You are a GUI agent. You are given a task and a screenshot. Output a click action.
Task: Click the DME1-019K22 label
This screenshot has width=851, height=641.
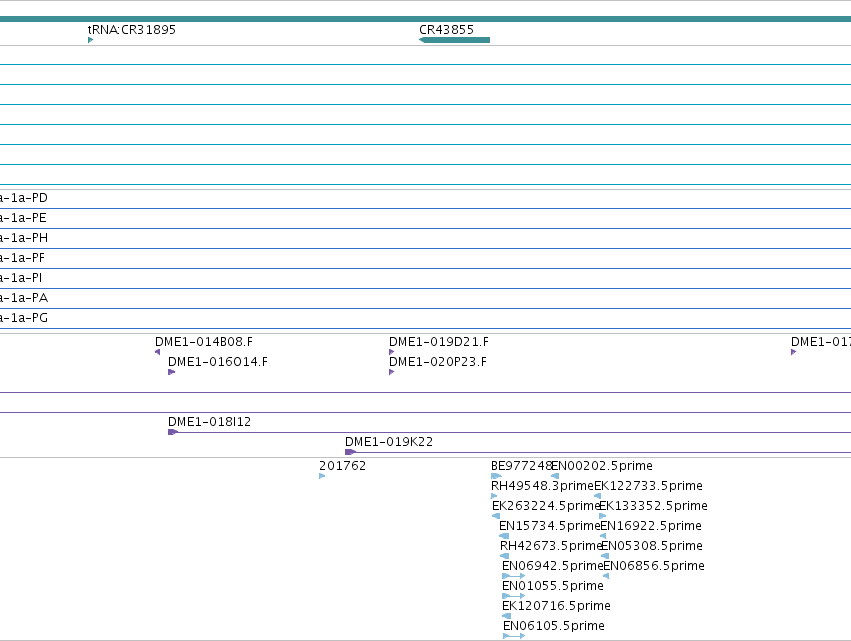click(x=389, y=442)
